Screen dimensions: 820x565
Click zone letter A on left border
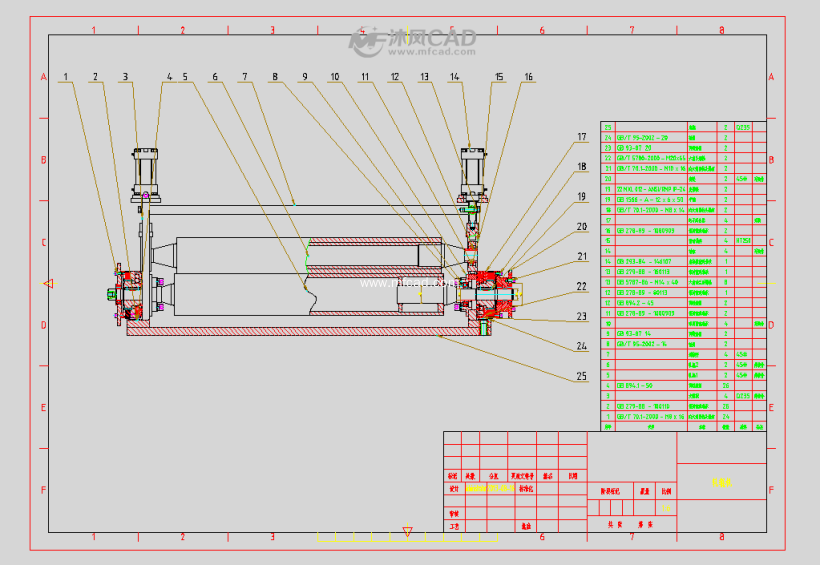43,77
